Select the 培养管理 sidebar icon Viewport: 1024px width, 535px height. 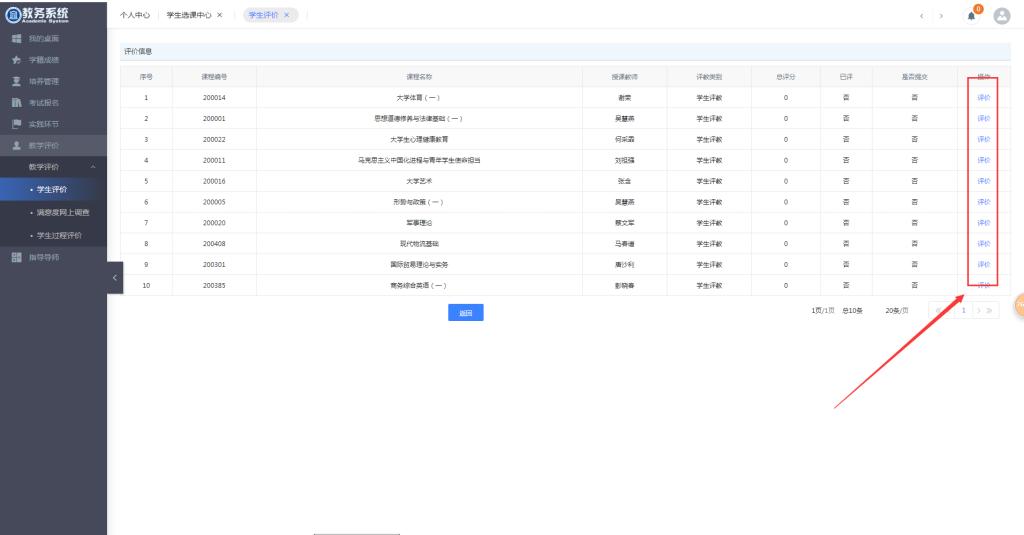tap(16, 81)
